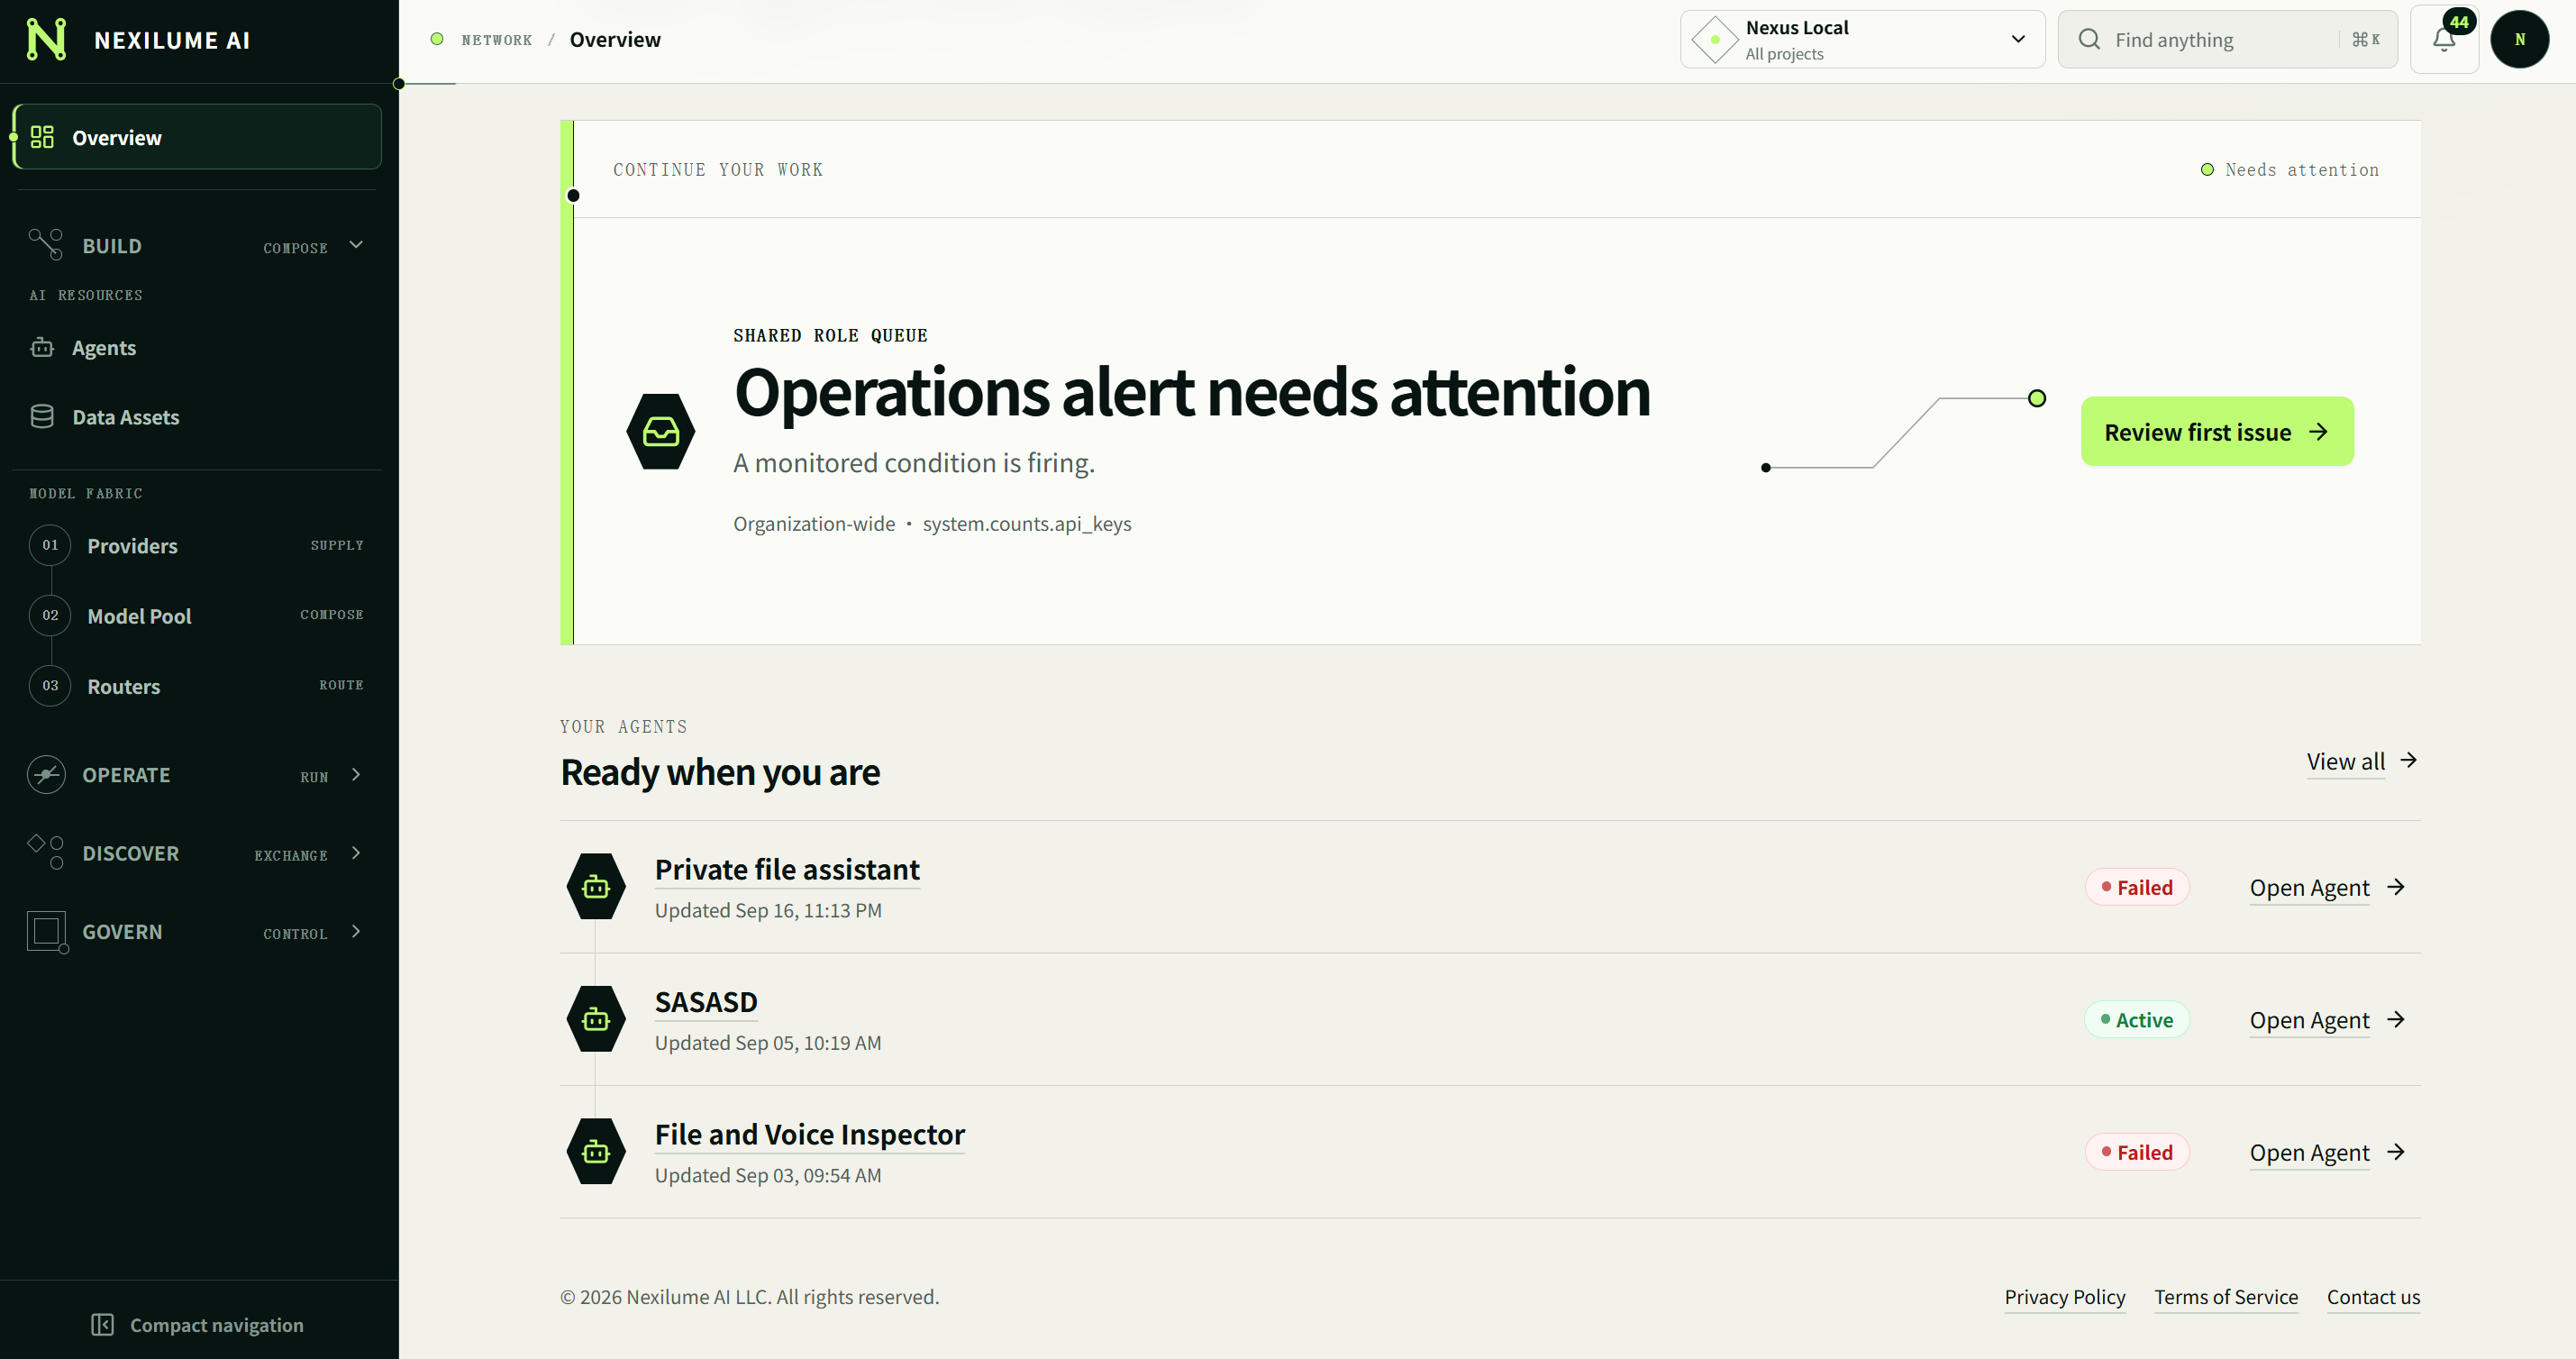
Task: Expand the Govern section chevron
Action: (356, 932)
